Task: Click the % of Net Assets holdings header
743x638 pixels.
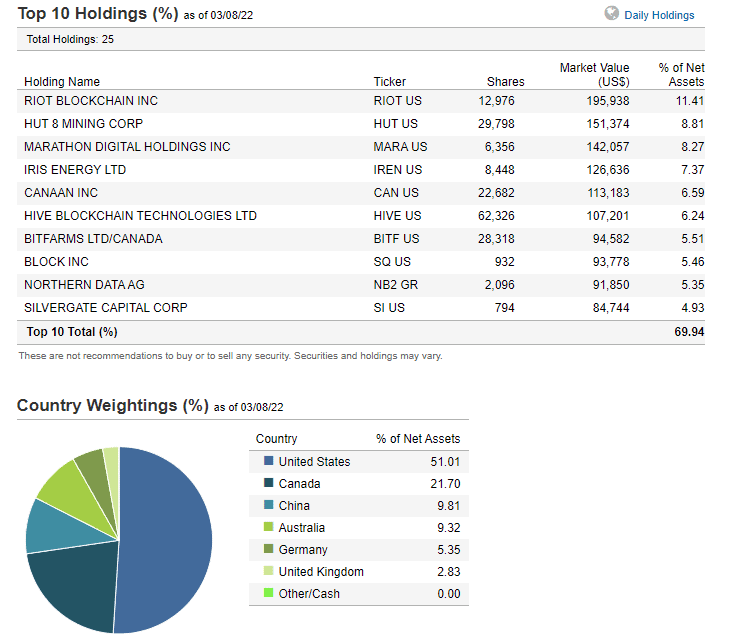Action: click(x=681, y=75)
